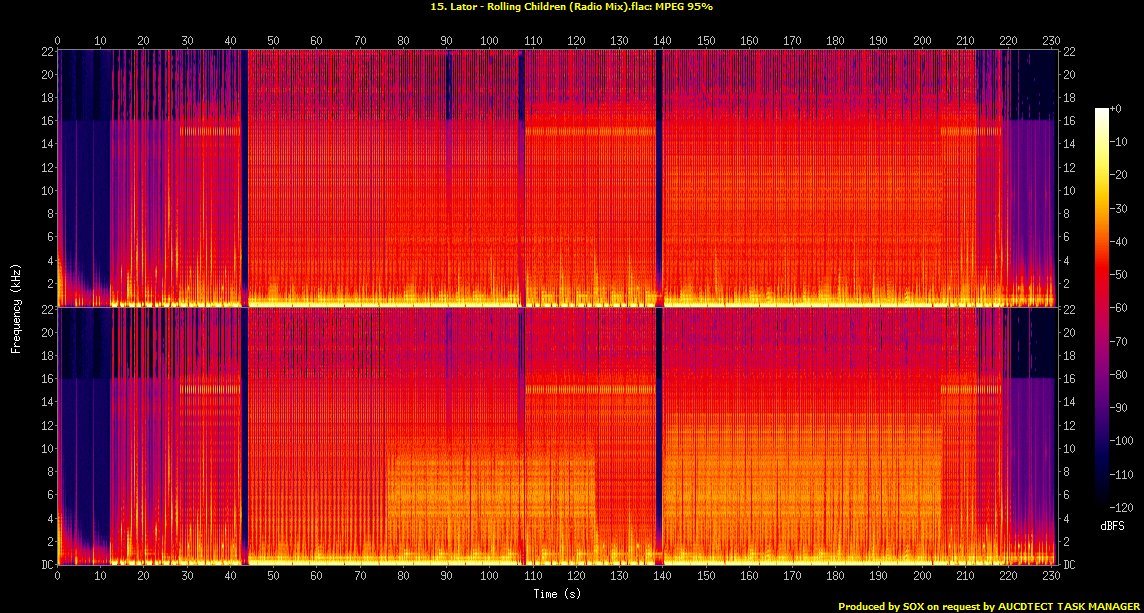Click the spectrogram file title at top
This screenshot has width=1144, height=613.
point(571,7)
